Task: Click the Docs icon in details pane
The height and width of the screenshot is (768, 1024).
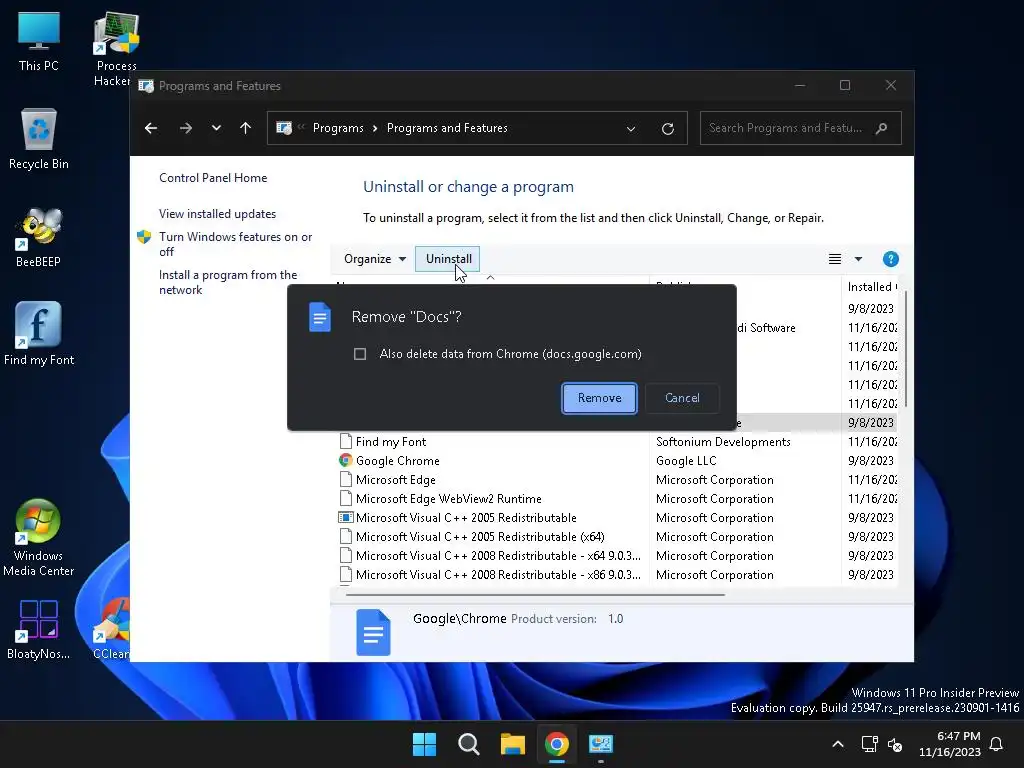Action: [x=373, y=632]
